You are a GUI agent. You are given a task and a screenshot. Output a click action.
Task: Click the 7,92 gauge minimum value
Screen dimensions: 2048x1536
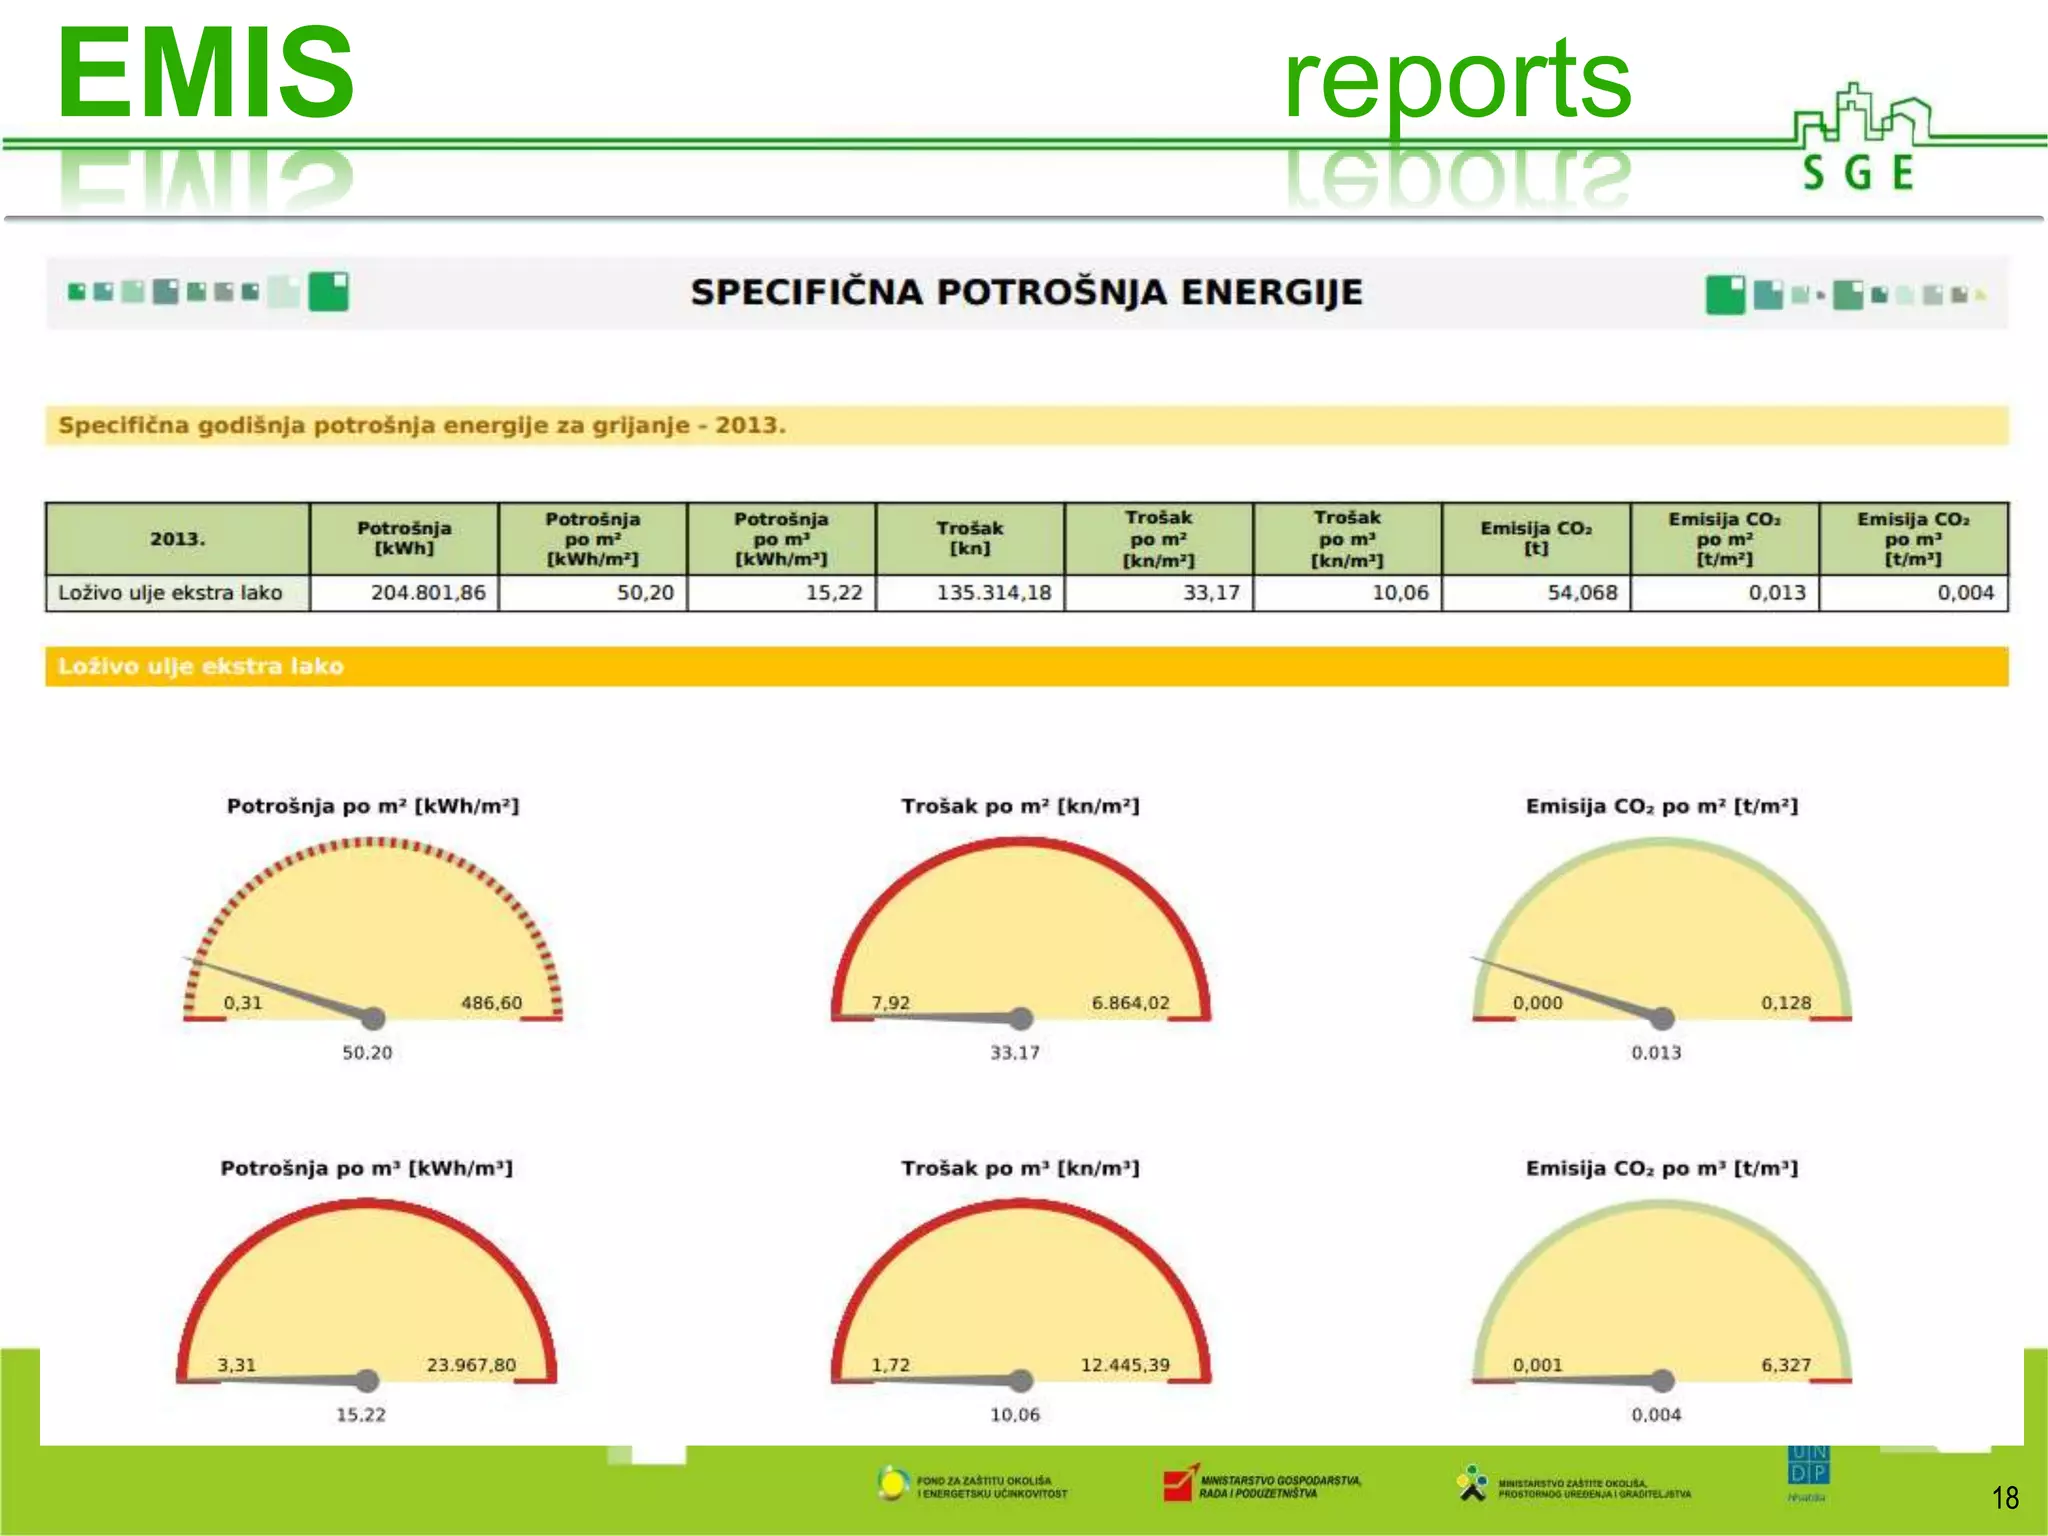(890, 1003)
